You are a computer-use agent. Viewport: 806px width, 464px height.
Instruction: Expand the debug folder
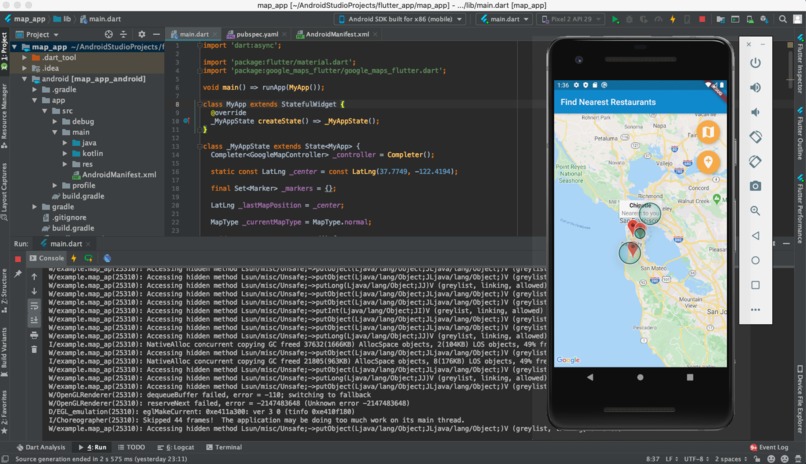tap(55, 122)
